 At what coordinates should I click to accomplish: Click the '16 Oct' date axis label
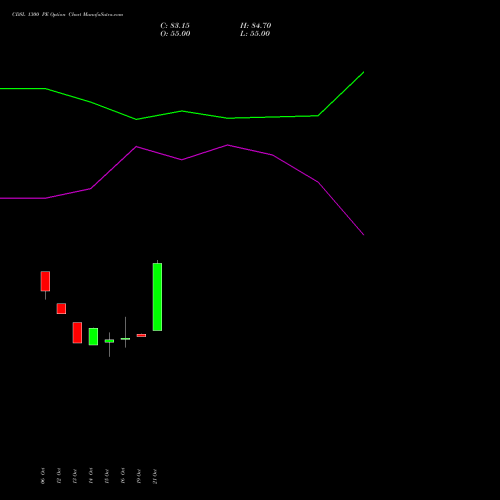pyautogui.click(x=123, y=476)
